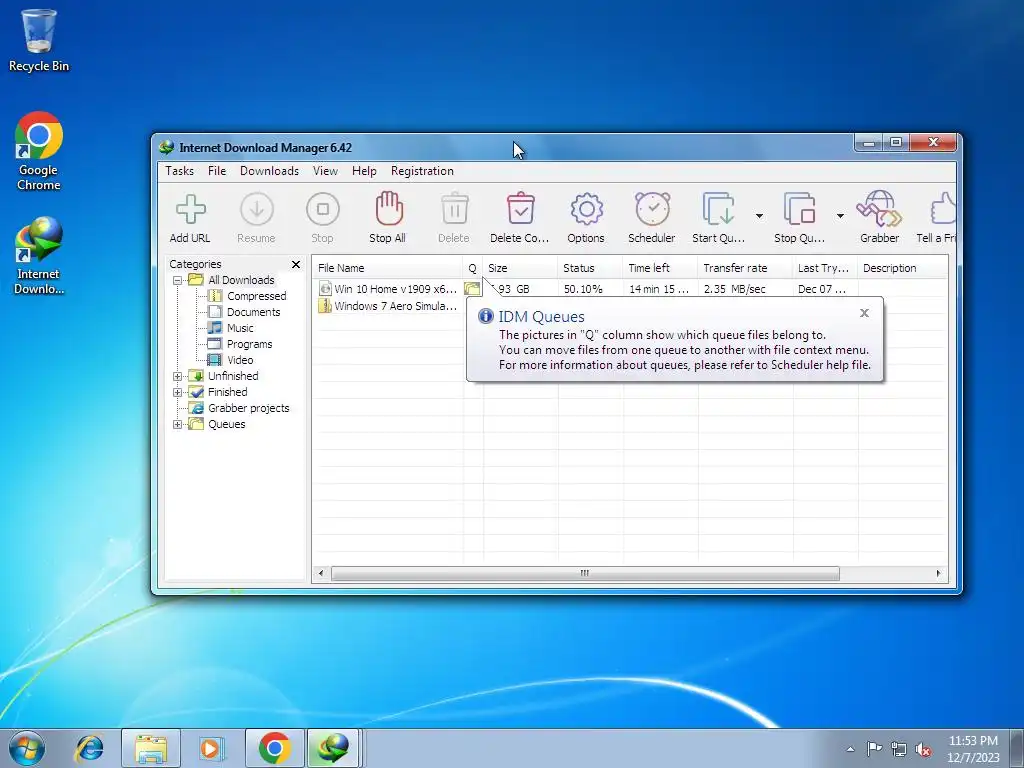Sort by the File Name column header
The width and height of the screenshot is (1024, 768).
pyautogui.click(x=387, y=268)
